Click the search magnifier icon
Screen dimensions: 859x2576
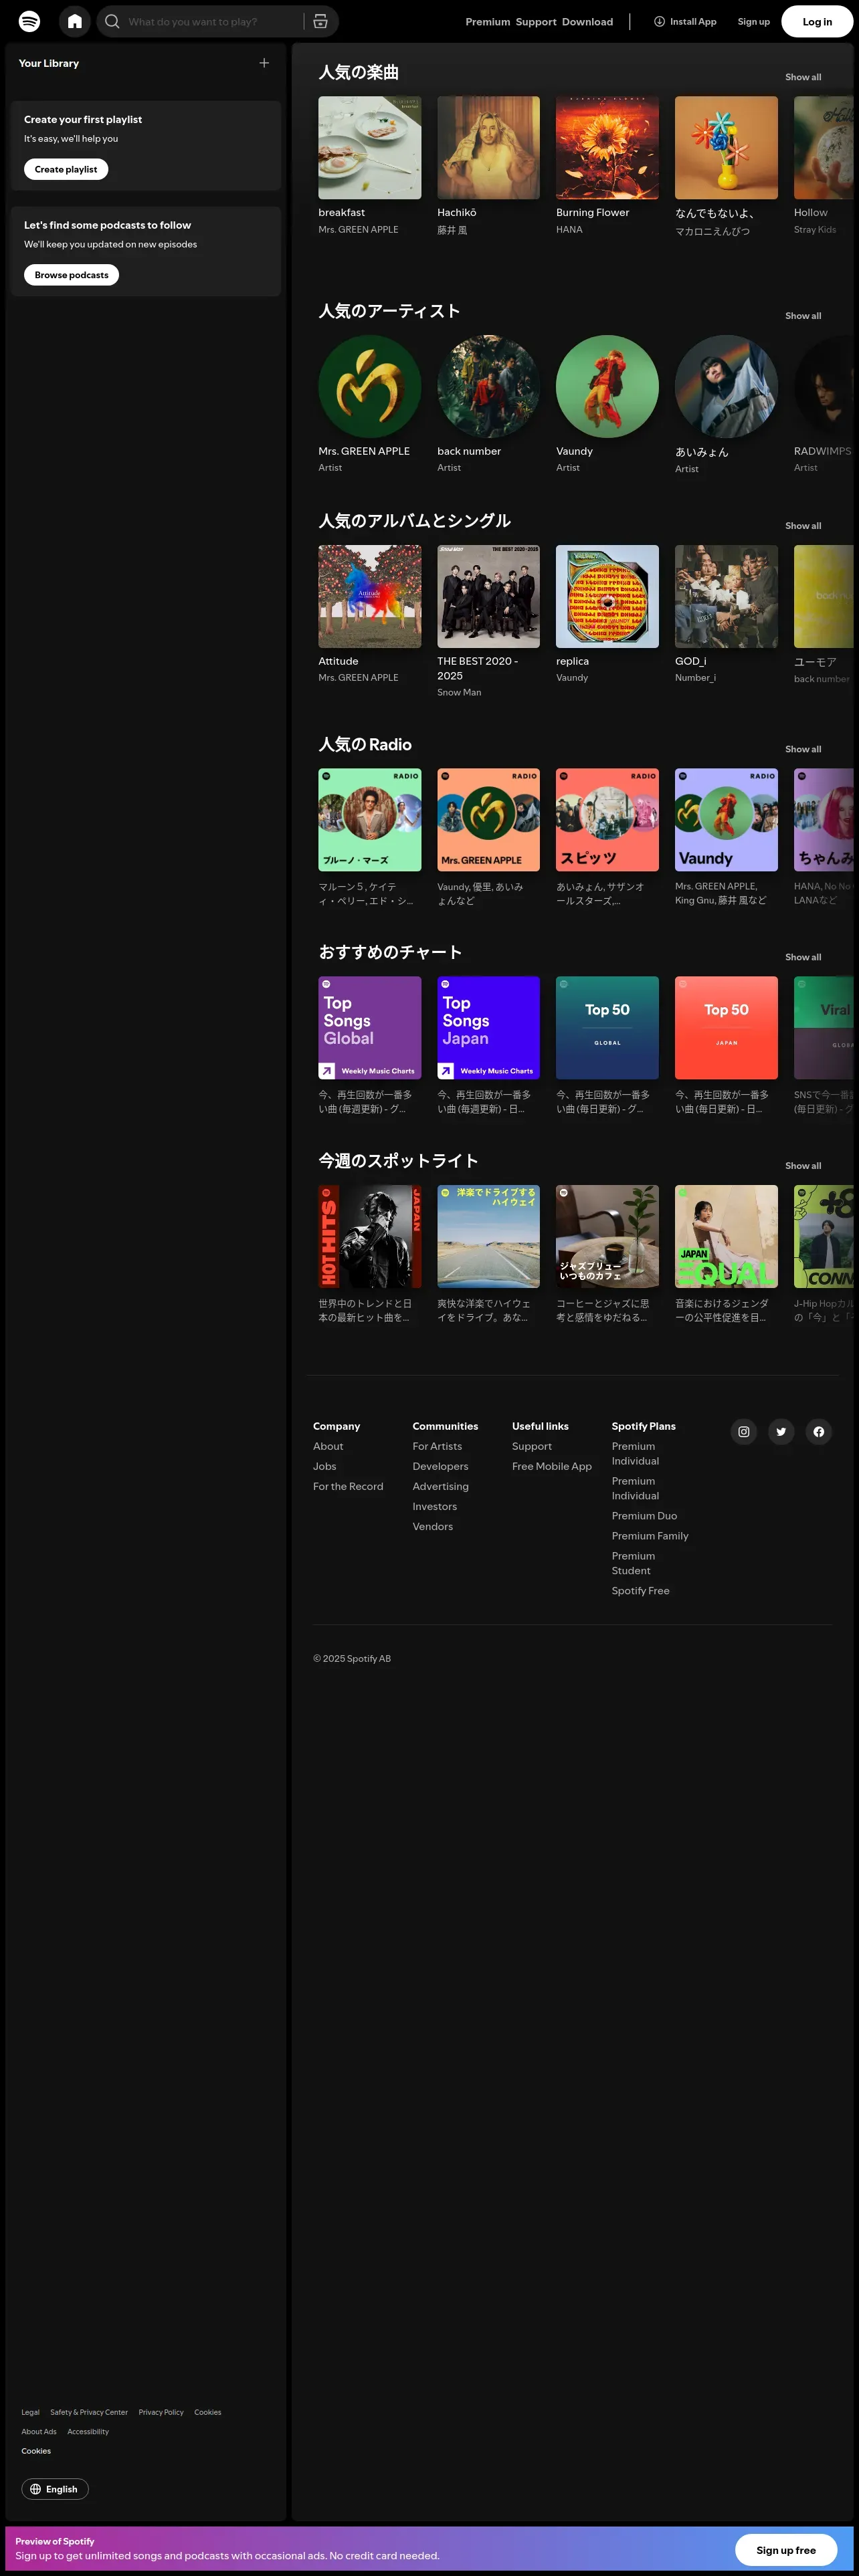pos(112,21)
